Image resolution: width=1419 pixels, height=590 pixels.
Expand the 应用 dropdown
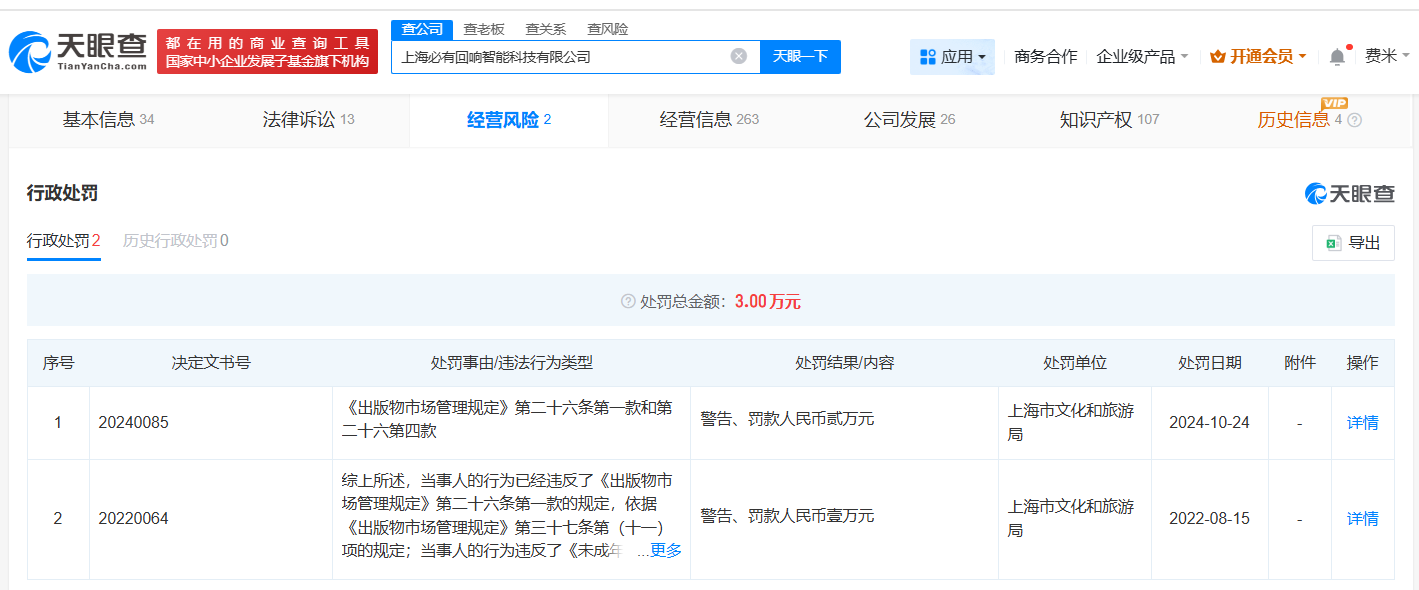pos(952,57)
